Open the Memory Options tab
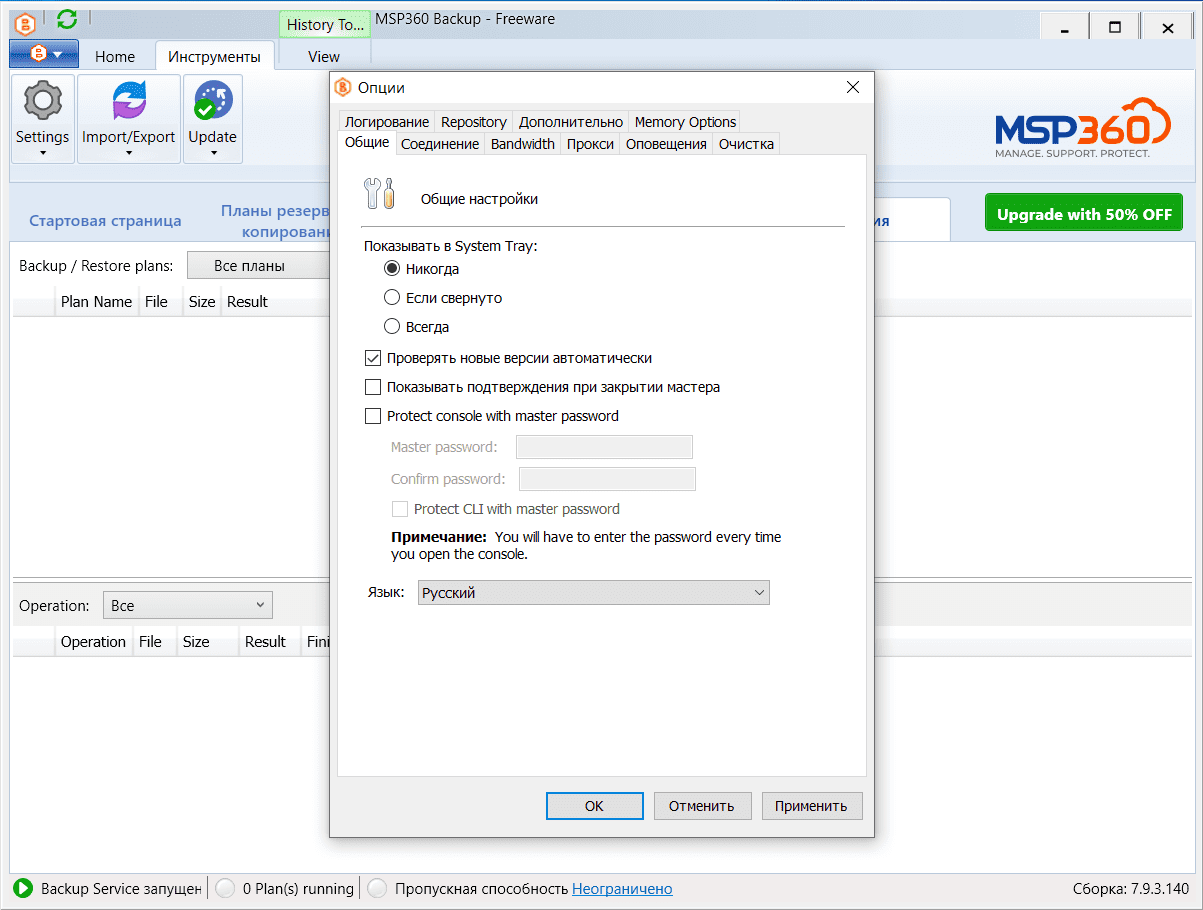This screenshot has width=1203, height=910. 685,122
